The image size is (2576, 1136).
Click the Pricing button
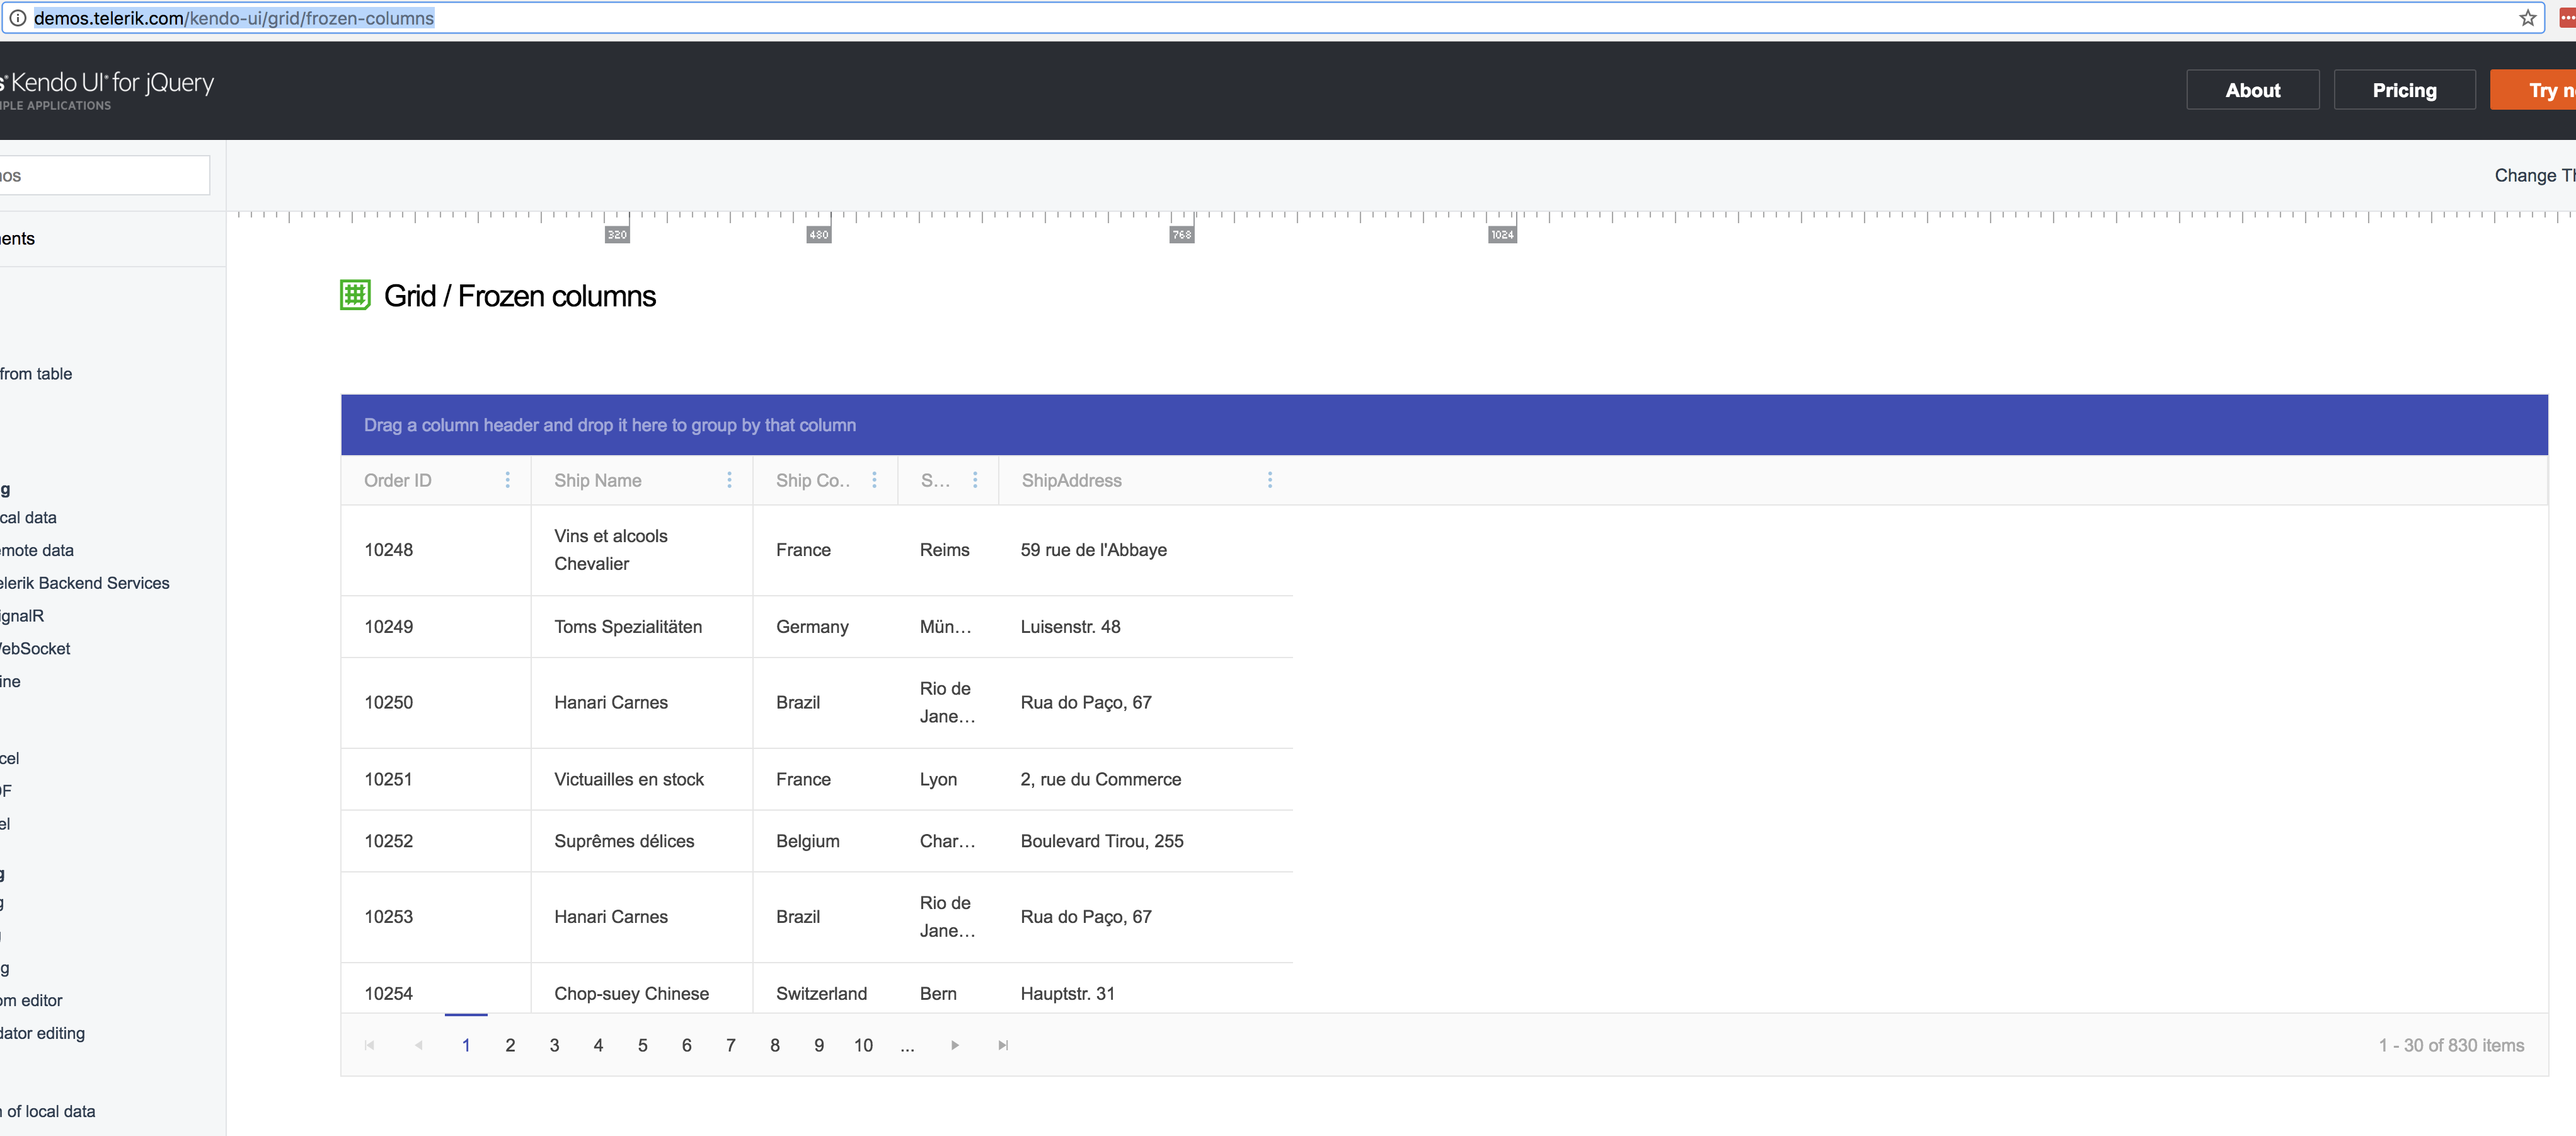click(x=2404, y=90)
